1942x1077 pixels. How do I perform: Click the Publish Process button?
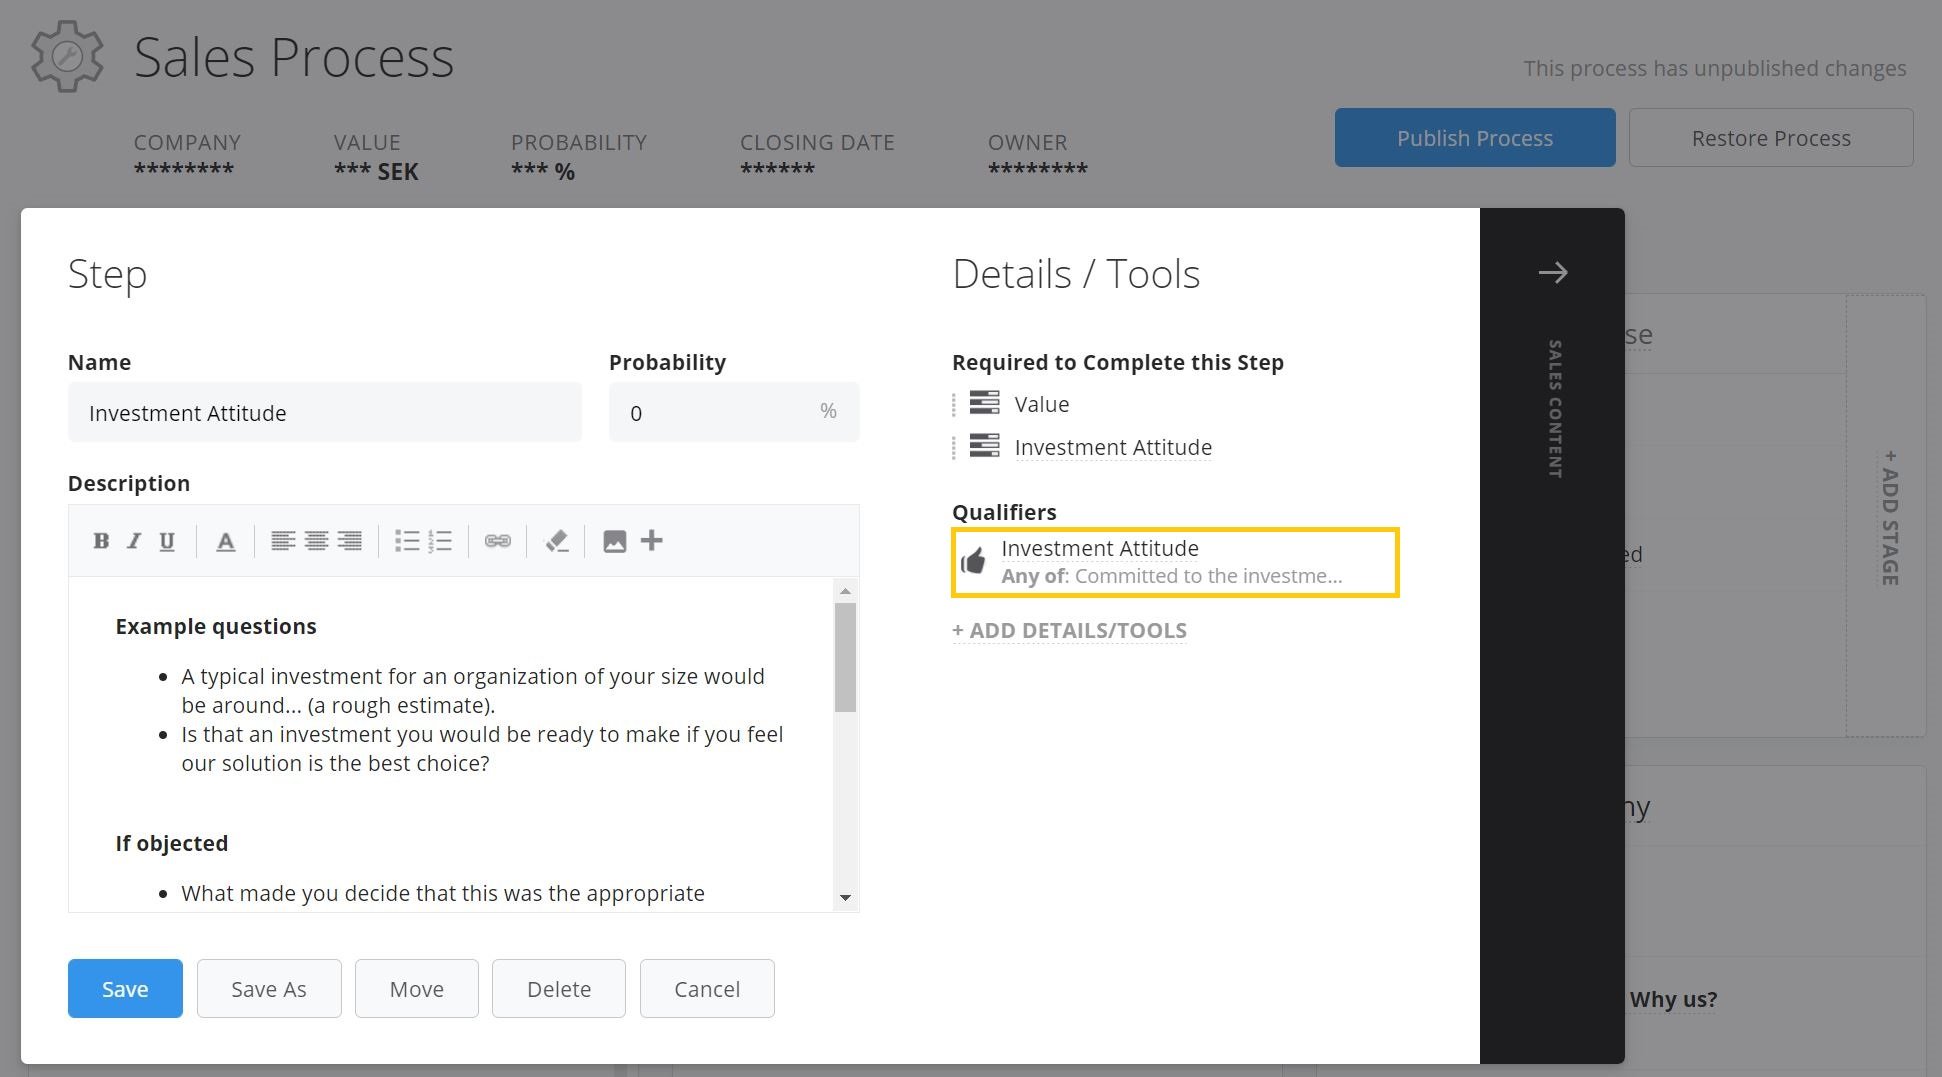[1474, 138]
